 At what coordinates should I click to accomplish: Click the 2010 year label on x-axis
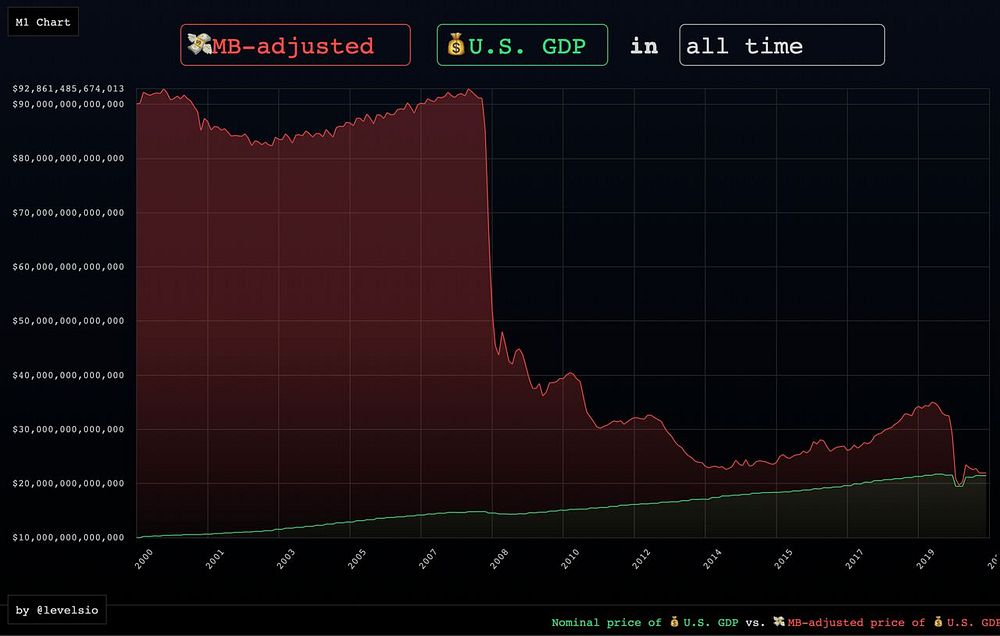pos(570,559)
